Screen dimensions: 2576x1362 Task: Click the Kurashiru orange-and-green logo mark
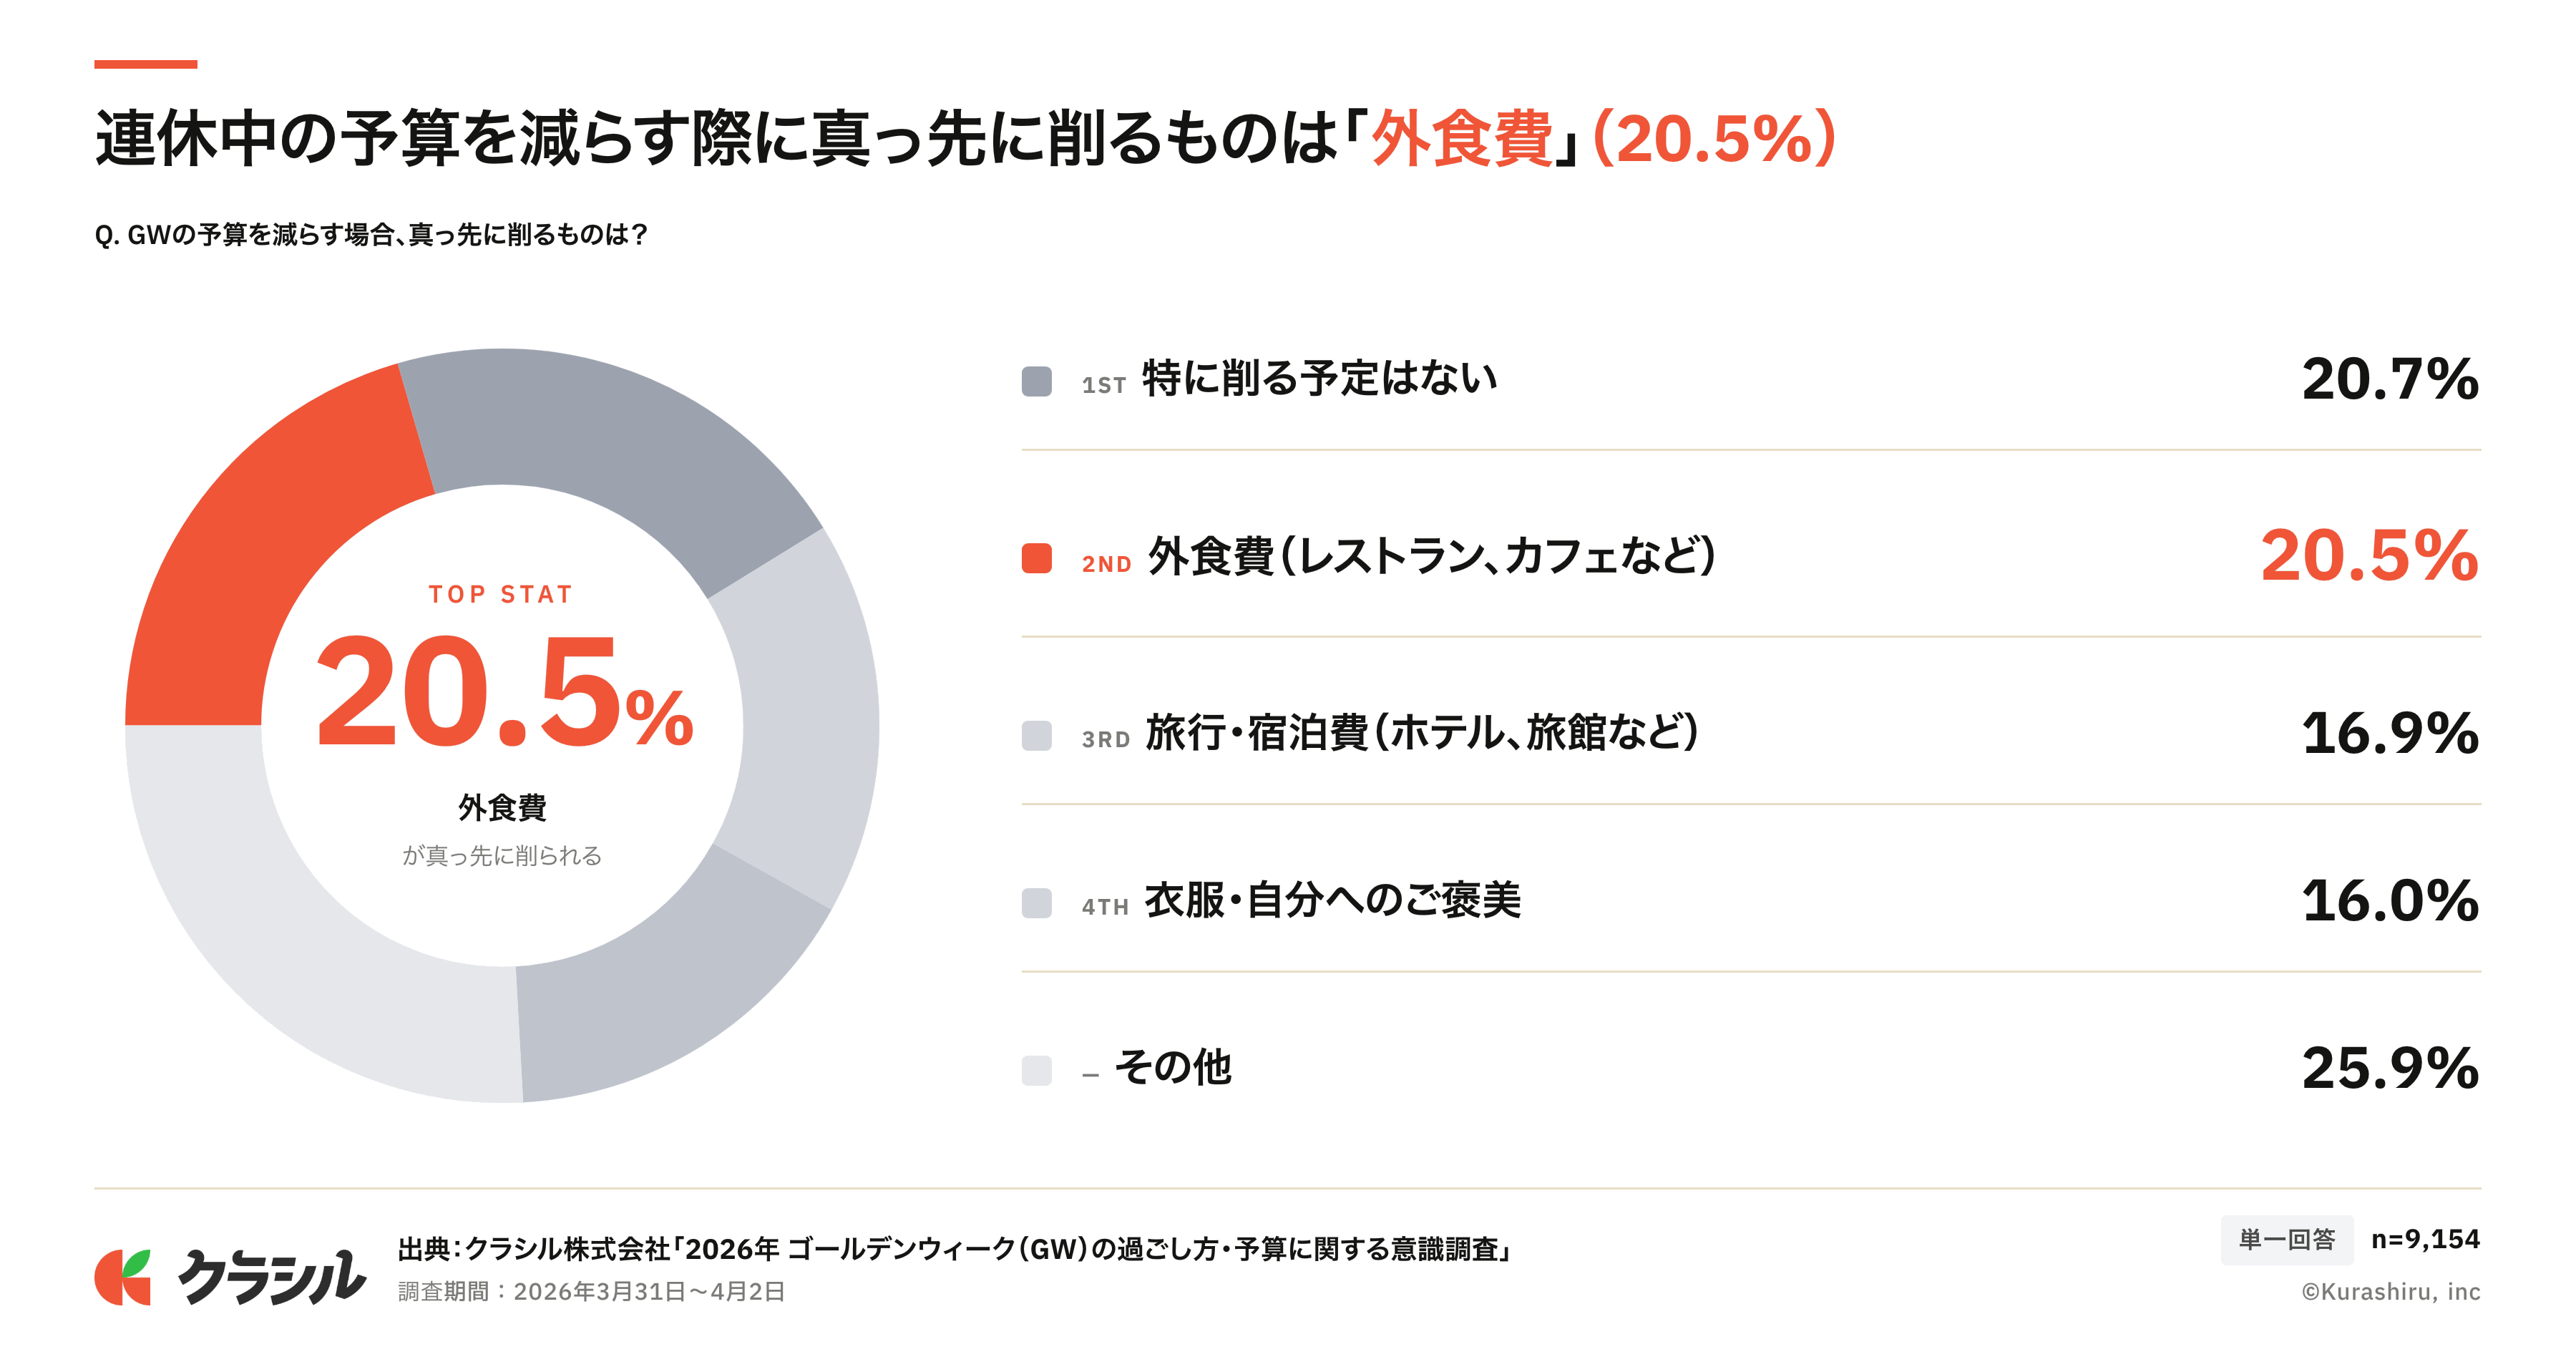pyautogui.click(x=123, y=1277)
